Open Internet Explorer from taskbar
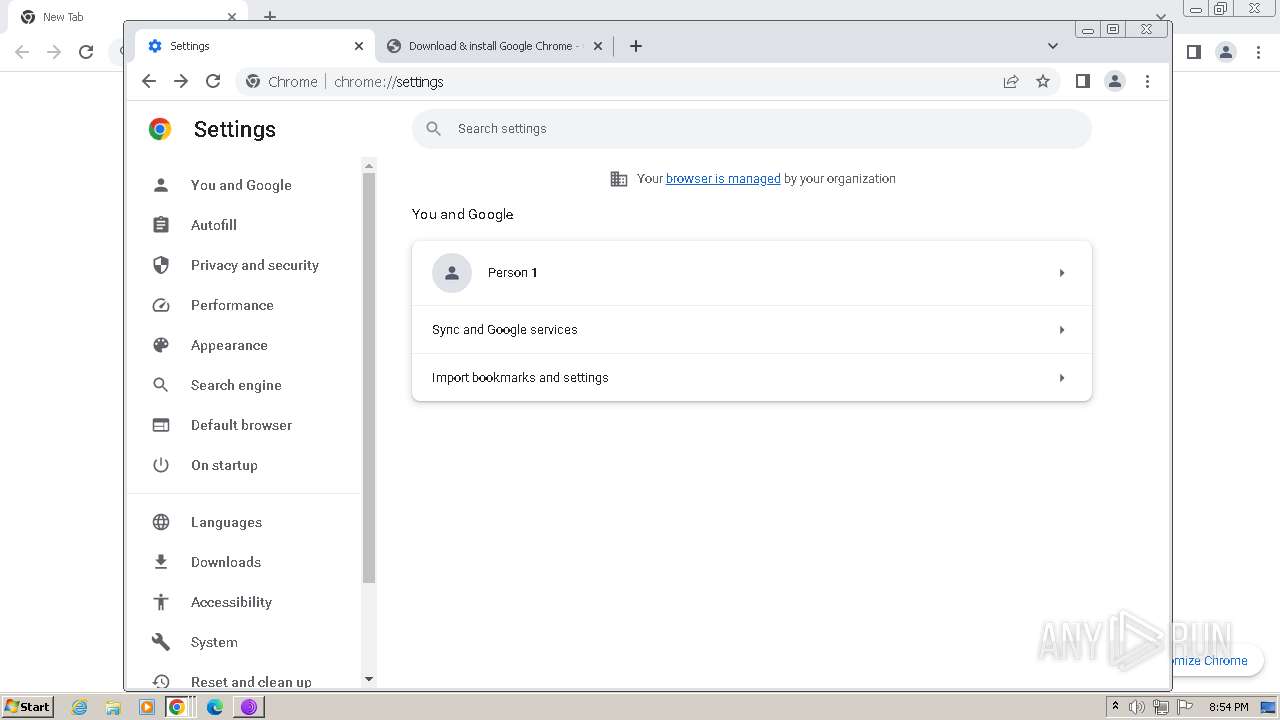Viewport: 1280px width, 720px height. [80, 707]
